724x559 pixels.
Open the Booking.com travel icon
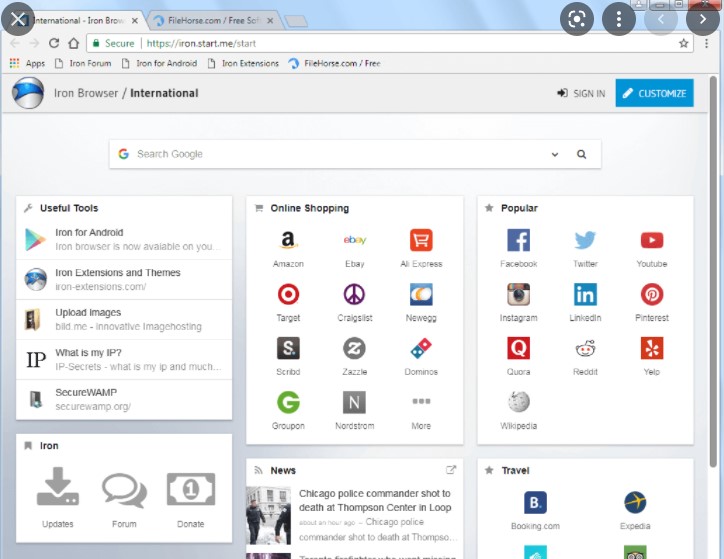(535, 503)
